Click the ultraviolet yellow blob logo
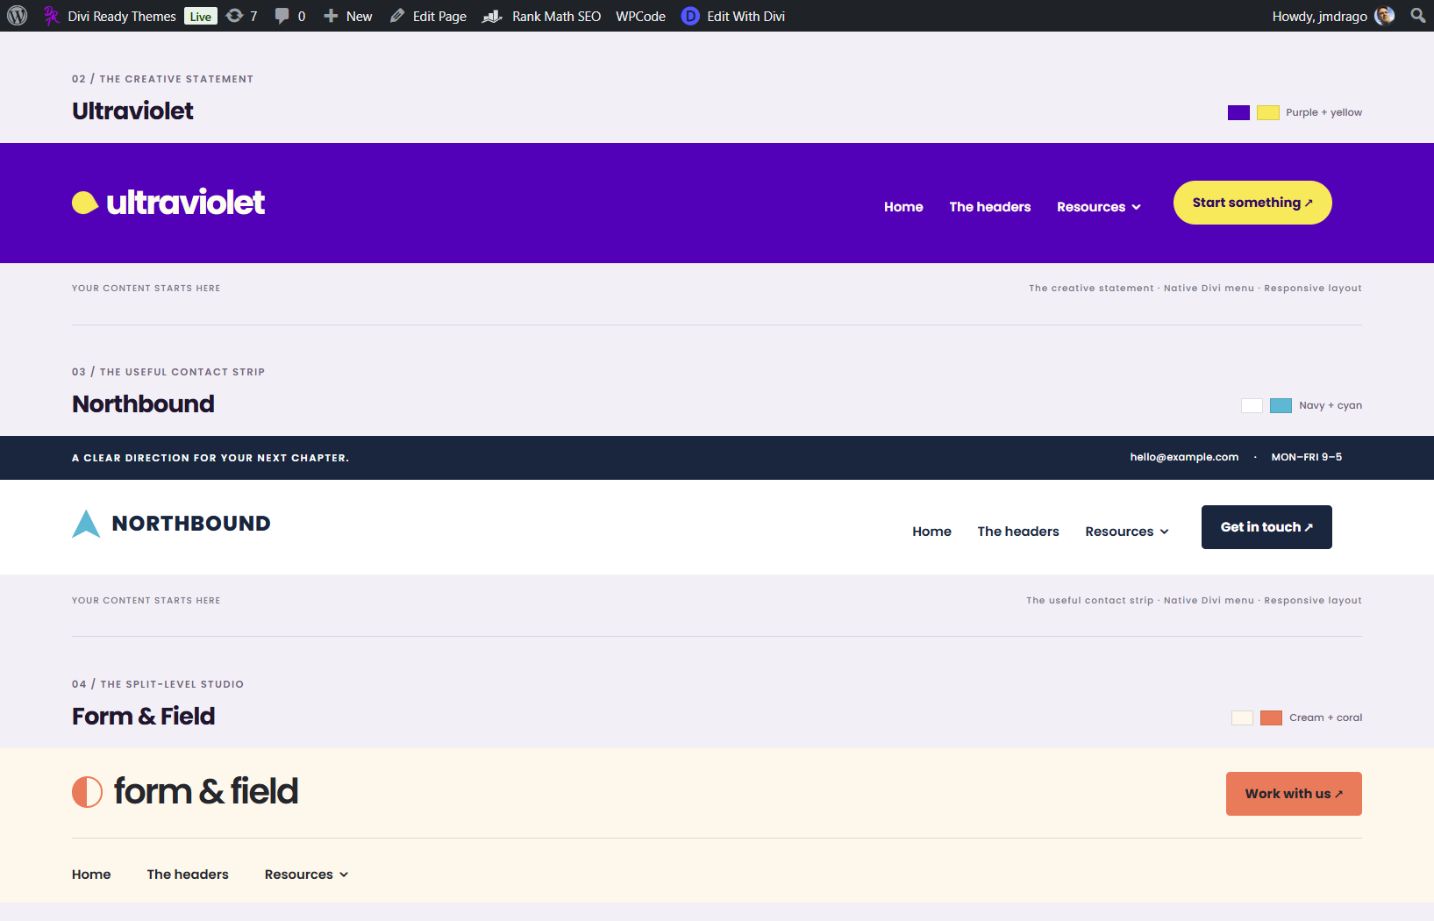The height and width of the screenshot is (921, 1434). (x=85, y=203)
